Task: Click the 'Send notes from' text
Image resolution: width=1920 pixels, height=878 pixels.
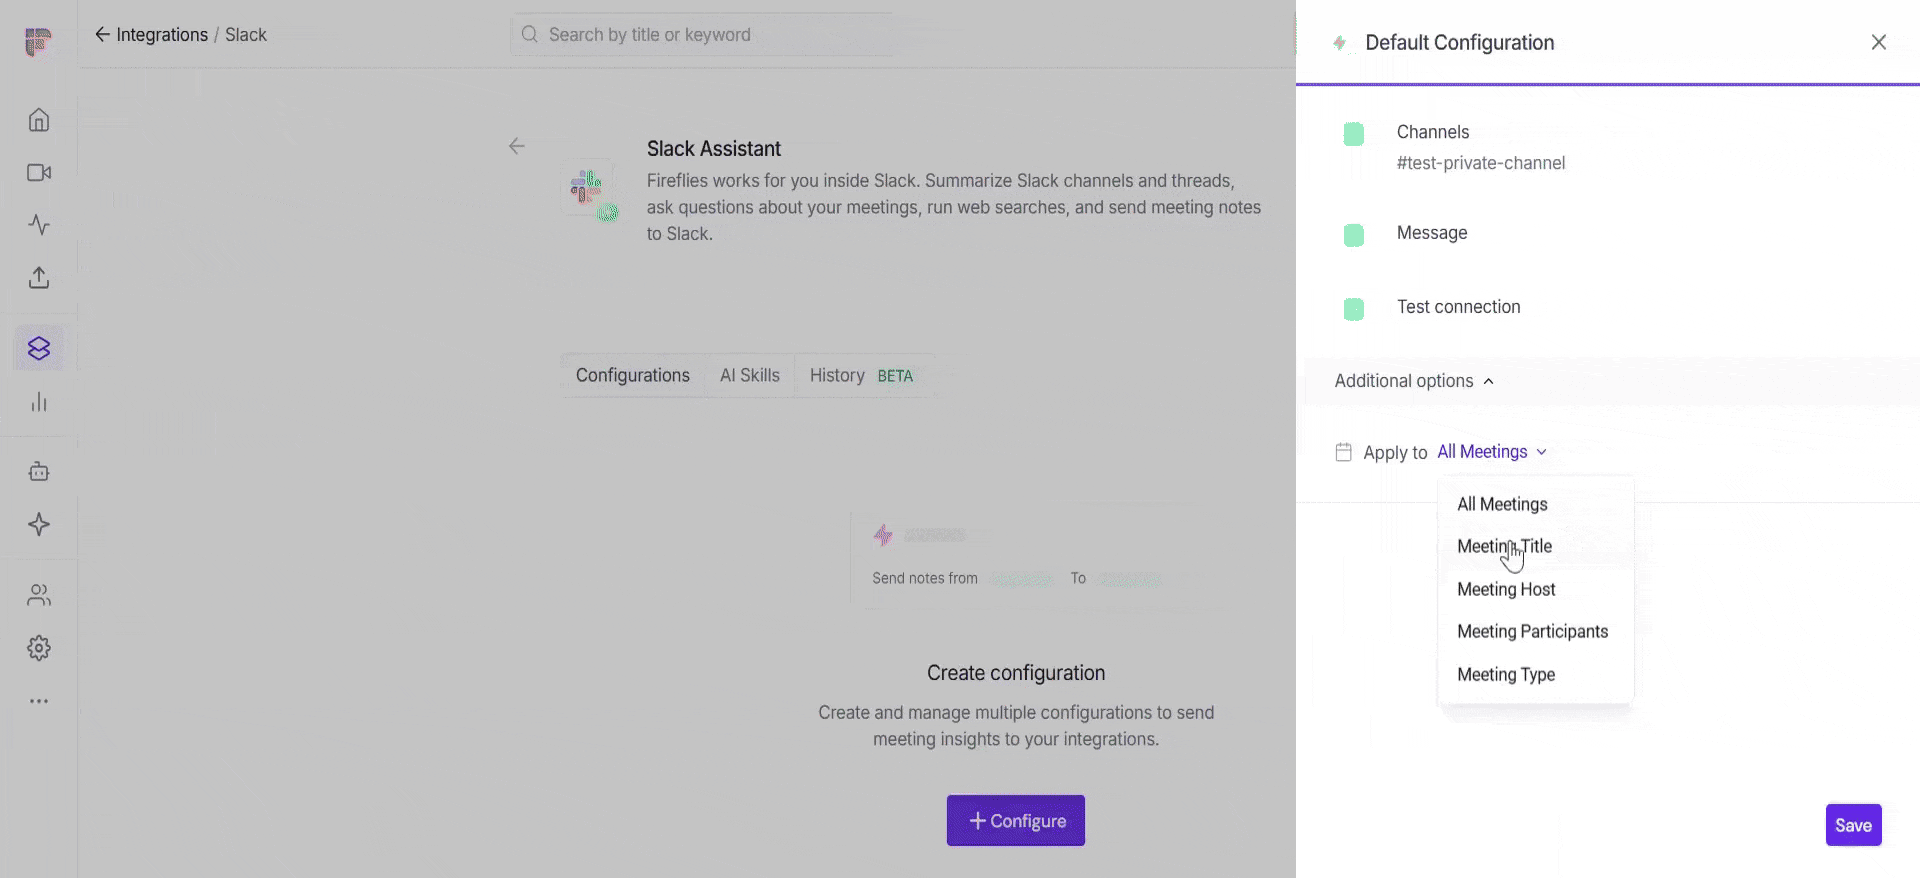Action: point(924,578)
